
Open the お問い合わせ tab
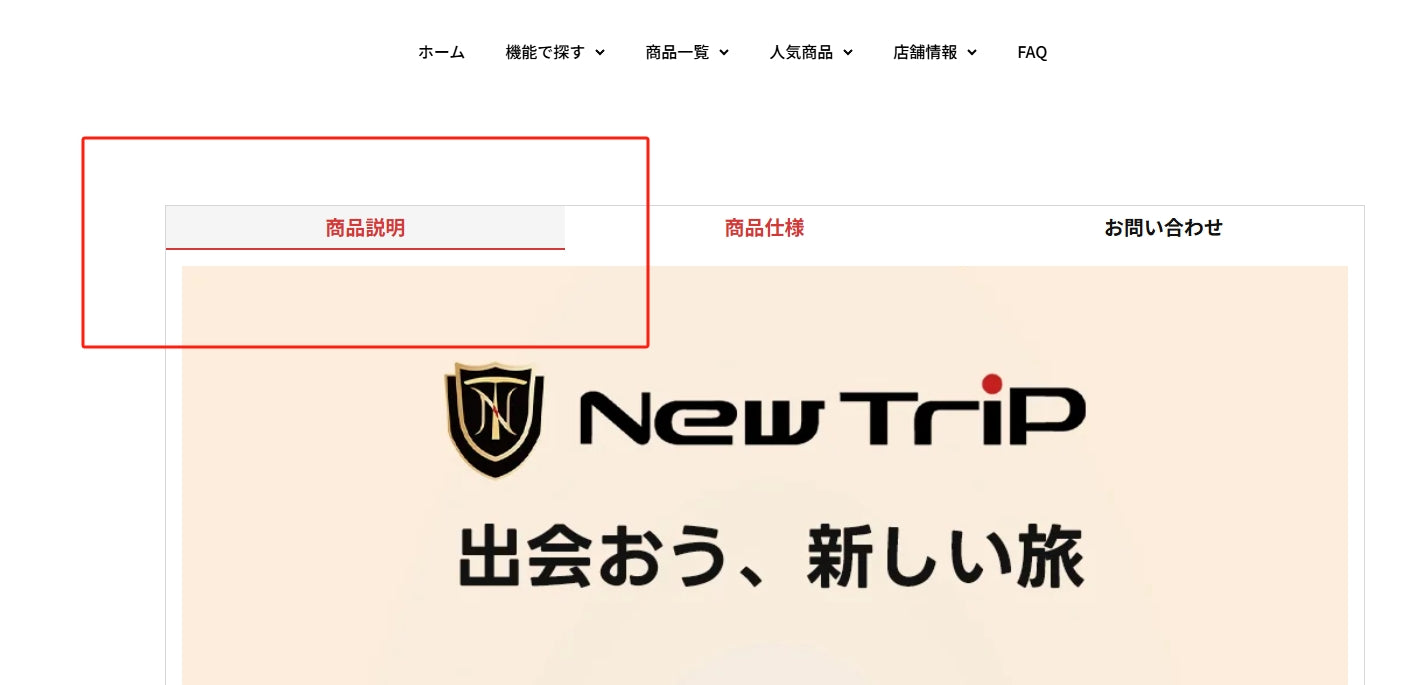[x=1164, y=227]
